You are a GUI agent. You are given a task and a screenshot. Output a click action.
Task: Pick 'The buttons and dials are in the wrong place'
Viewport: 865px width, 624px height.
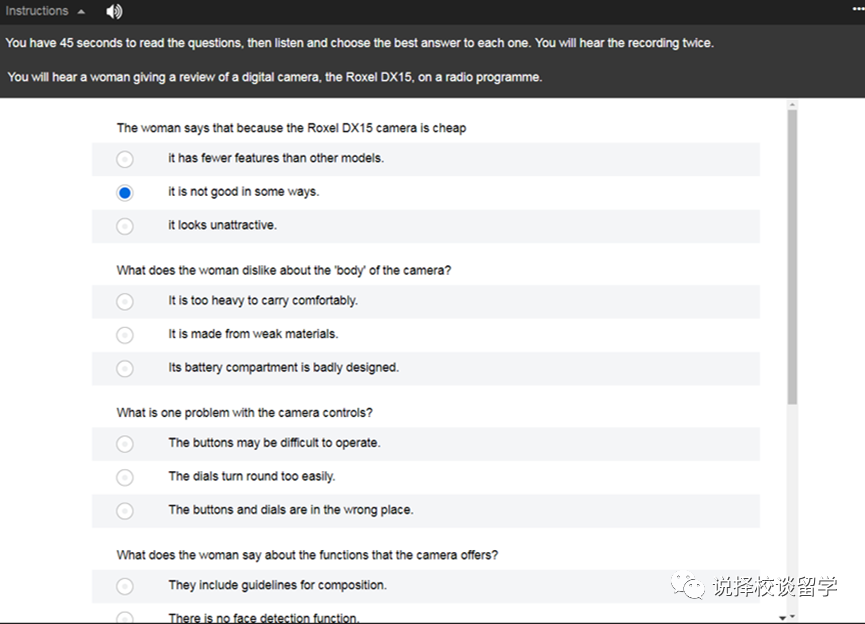125,511
